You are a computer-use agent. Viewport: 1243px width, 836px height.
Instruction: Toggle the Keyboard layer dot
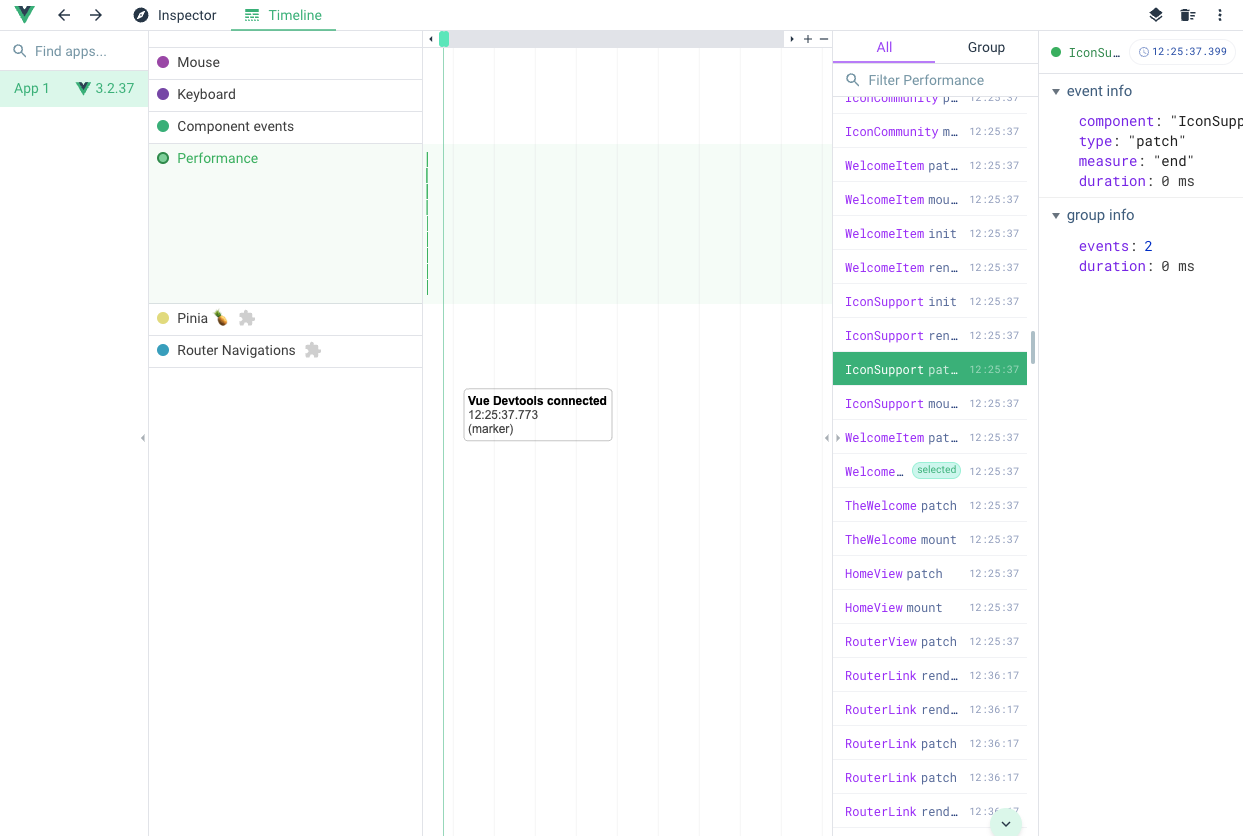coord(163,94)
